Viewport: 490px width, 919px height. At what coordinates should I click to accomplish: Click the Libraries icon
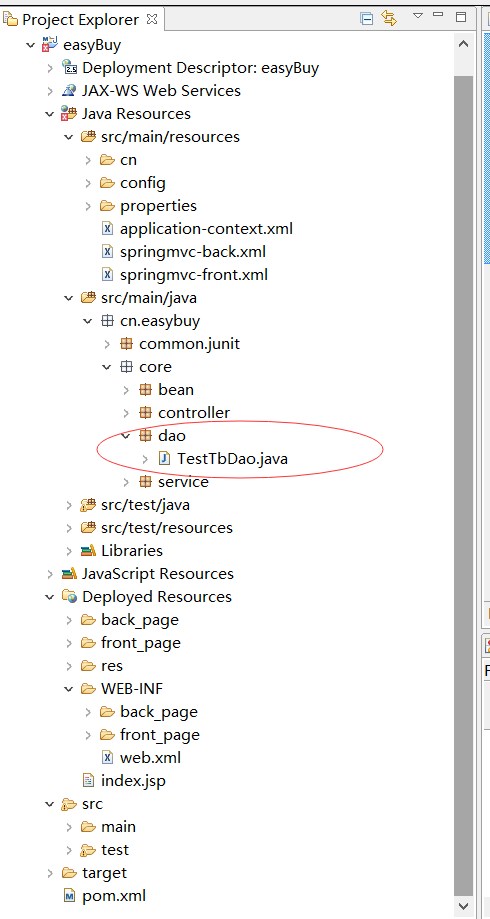(88, 550)
